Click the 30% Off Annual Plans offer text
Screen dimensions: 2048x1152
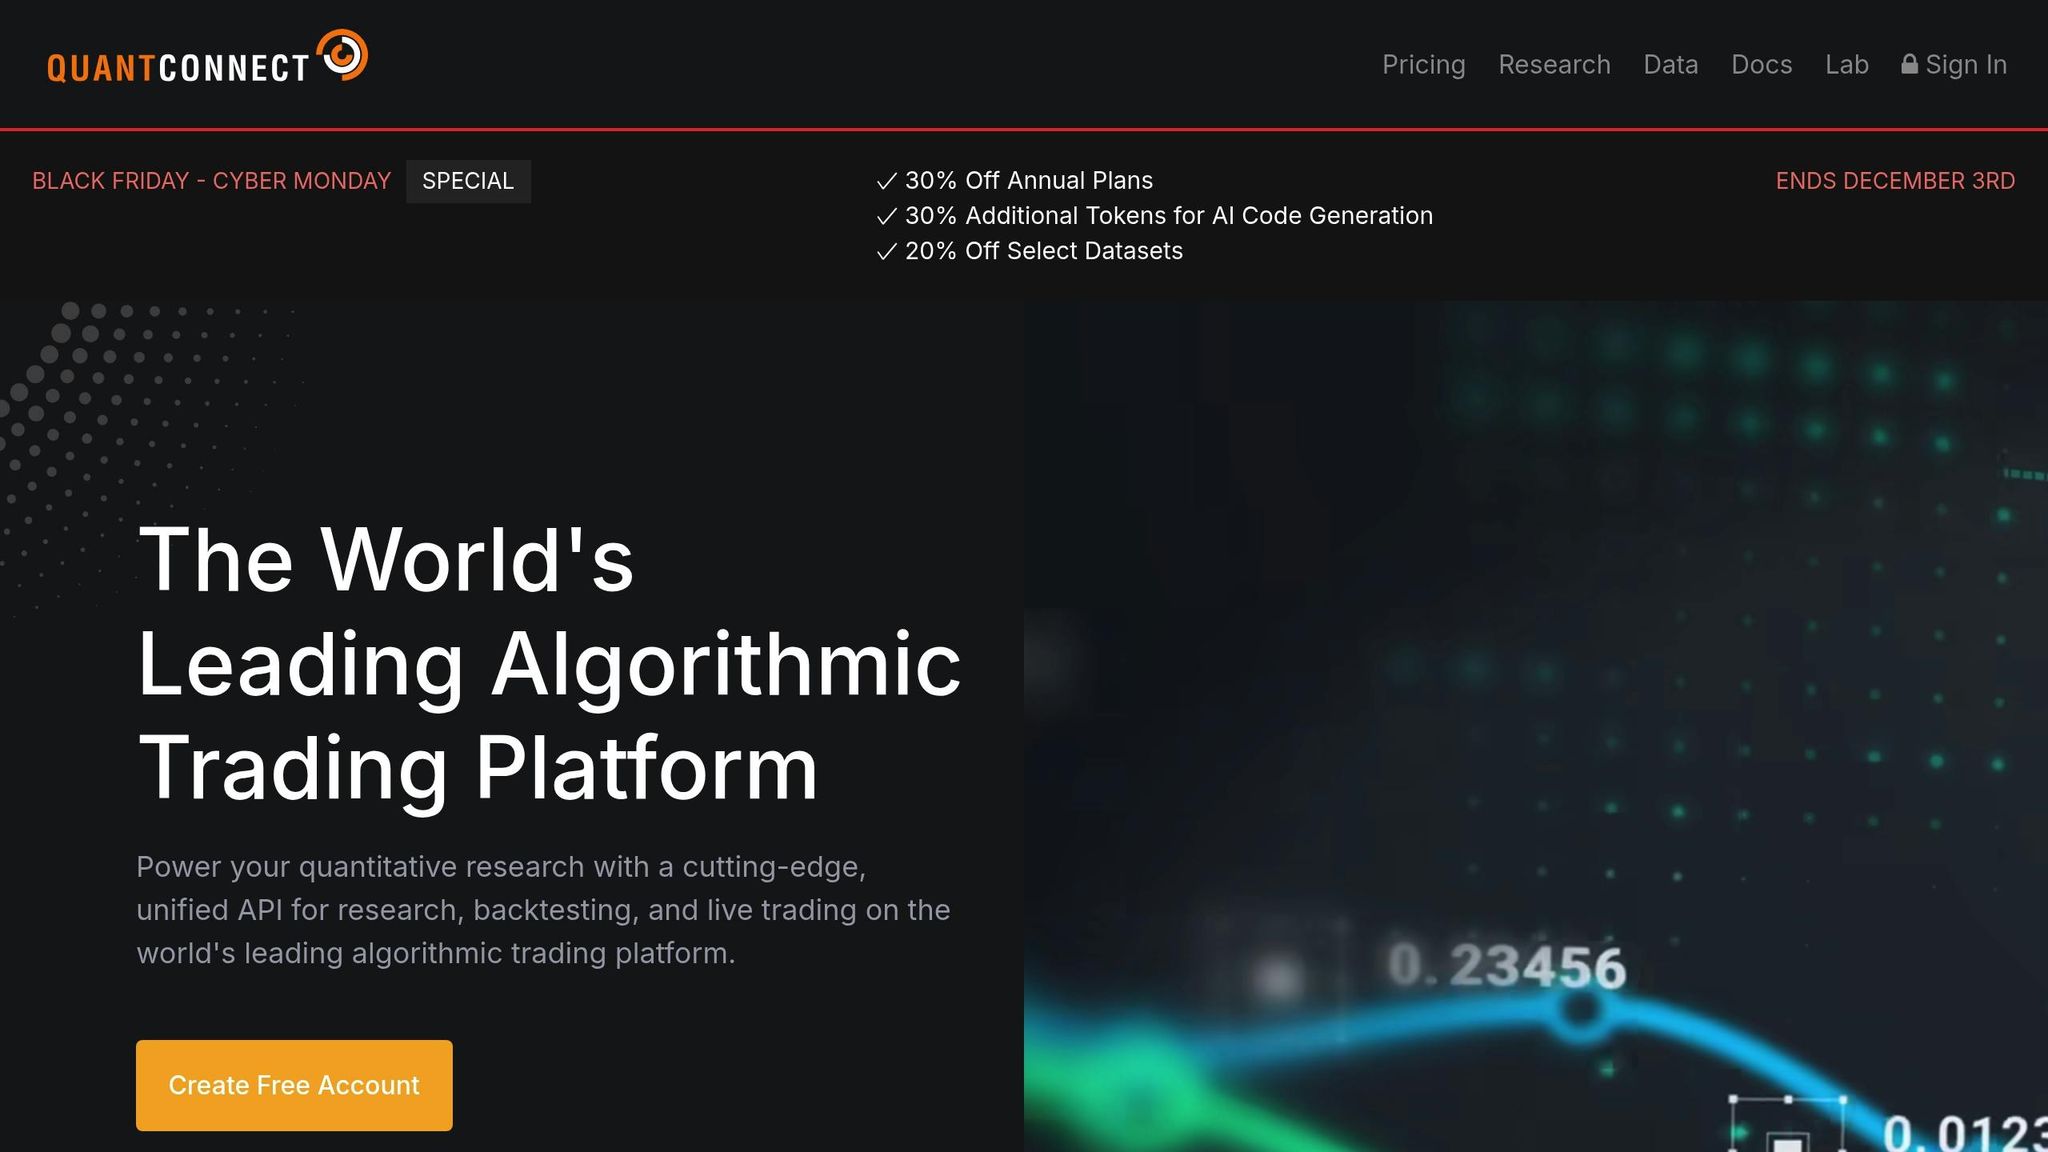click(x=1028, y=181)
